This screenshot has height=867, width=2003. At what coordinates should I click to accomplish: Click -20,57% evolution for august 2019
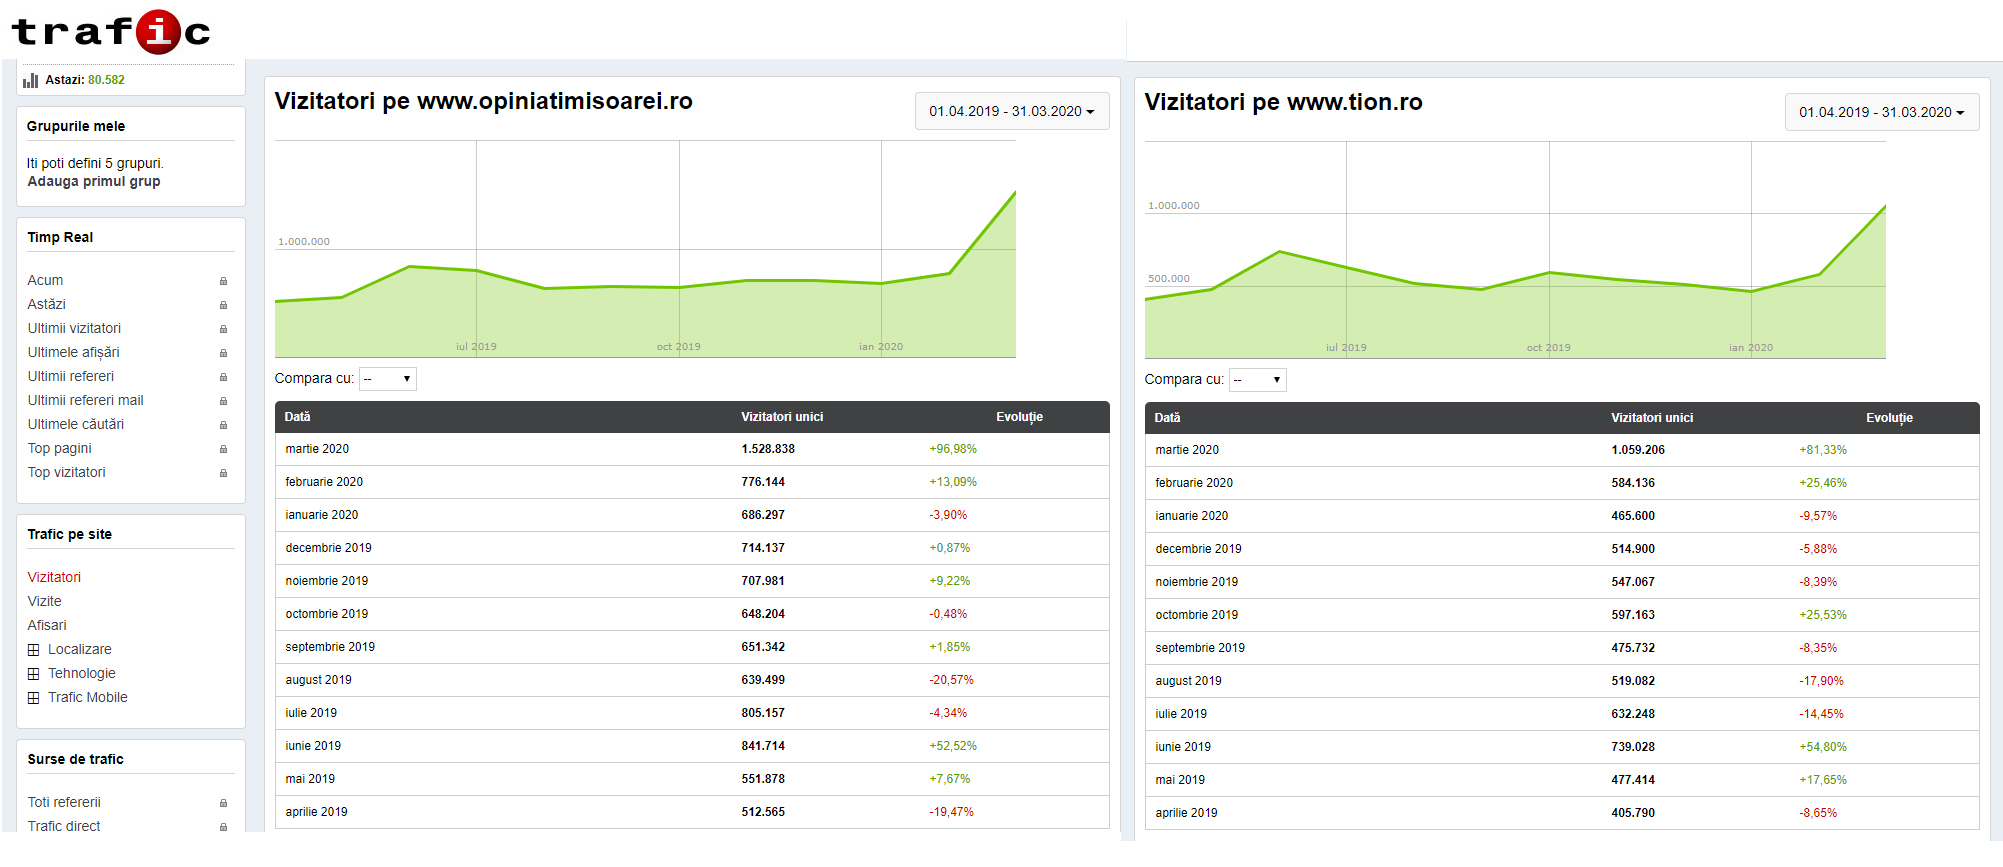click(x=951, y=680)
